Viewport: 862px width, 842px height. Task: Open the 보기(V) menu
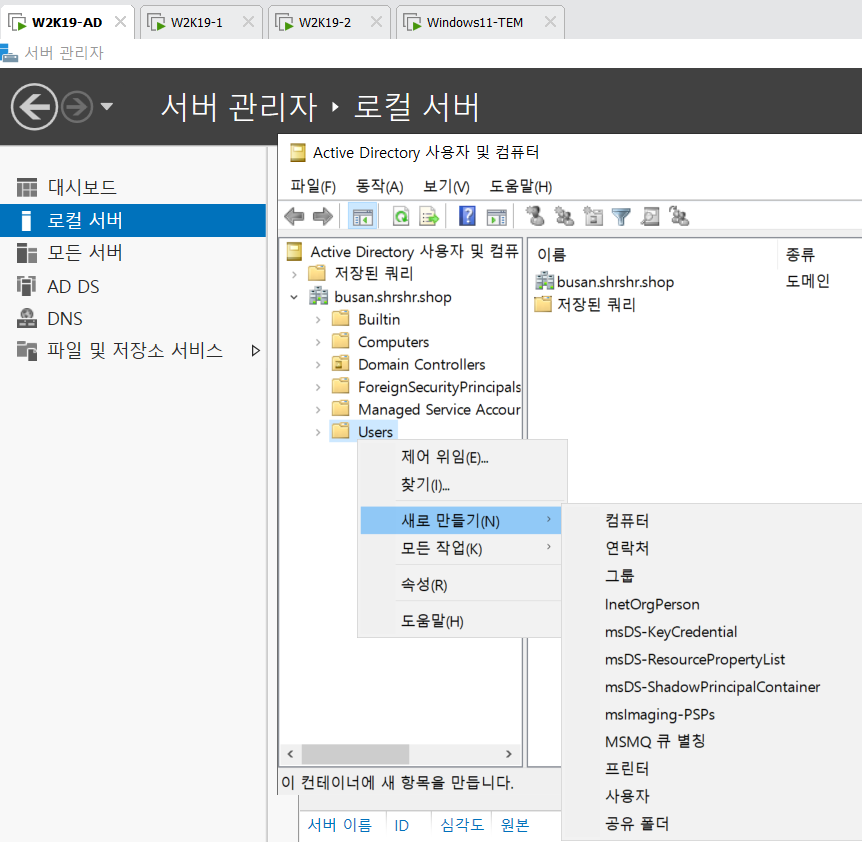[446, 186]
